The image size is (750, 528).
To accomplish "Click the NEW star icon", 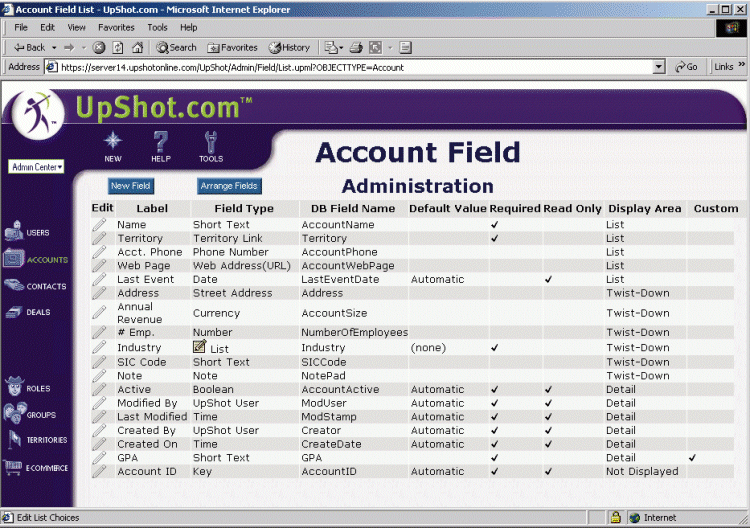I will tap(113, 141).
